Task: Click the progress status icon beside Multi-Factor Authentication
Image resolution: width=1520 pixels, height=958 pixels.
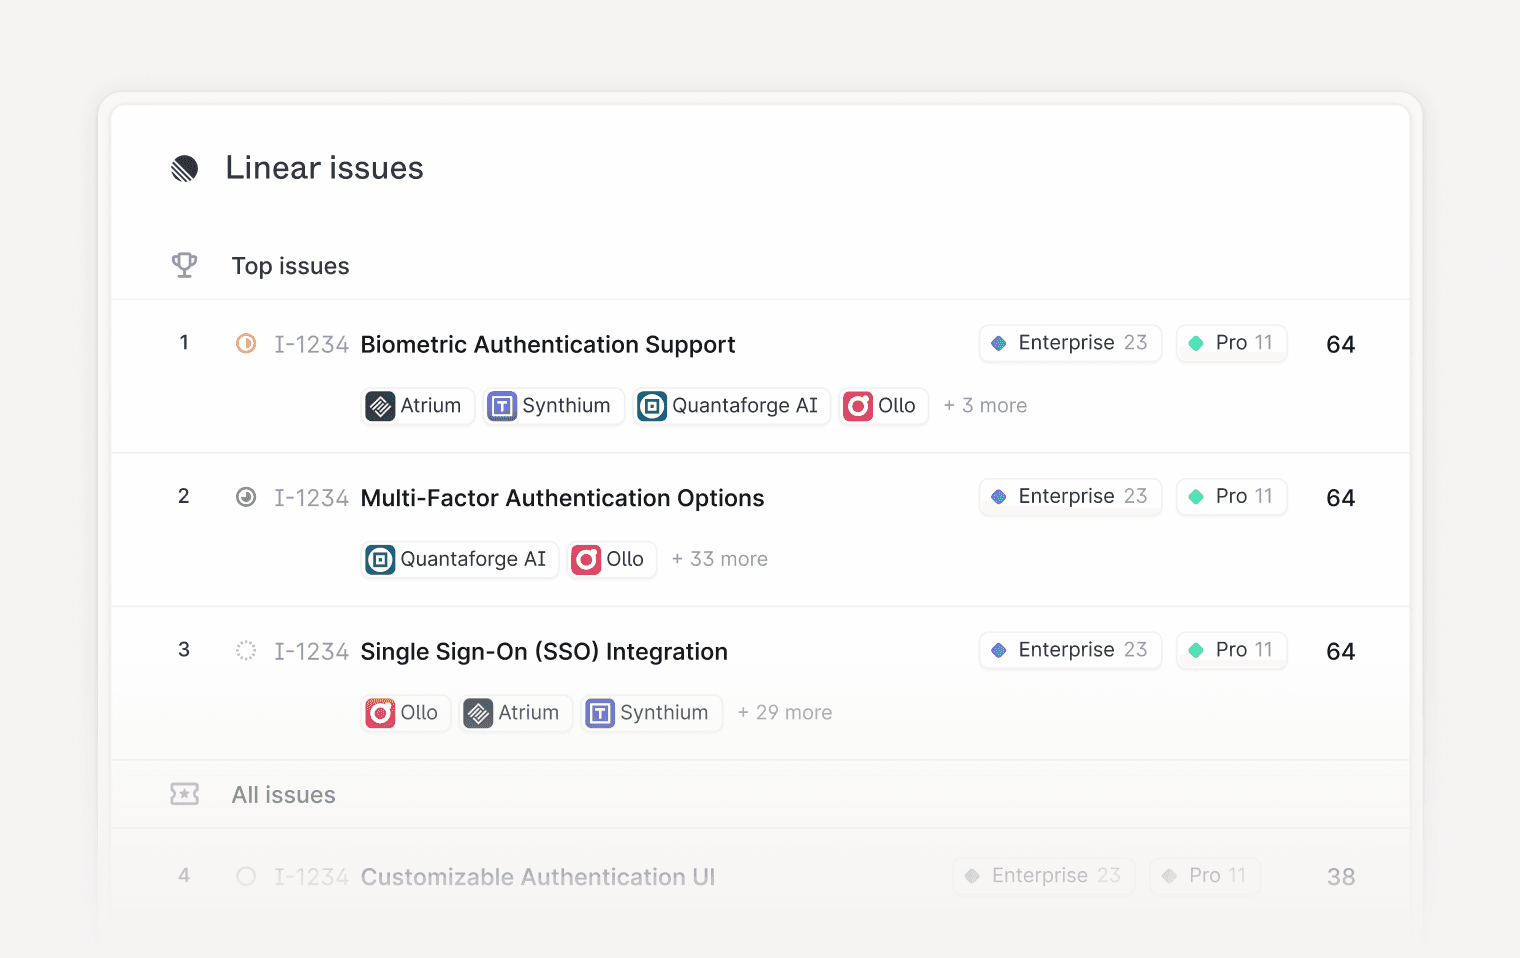Action: (x=245, y=497)
